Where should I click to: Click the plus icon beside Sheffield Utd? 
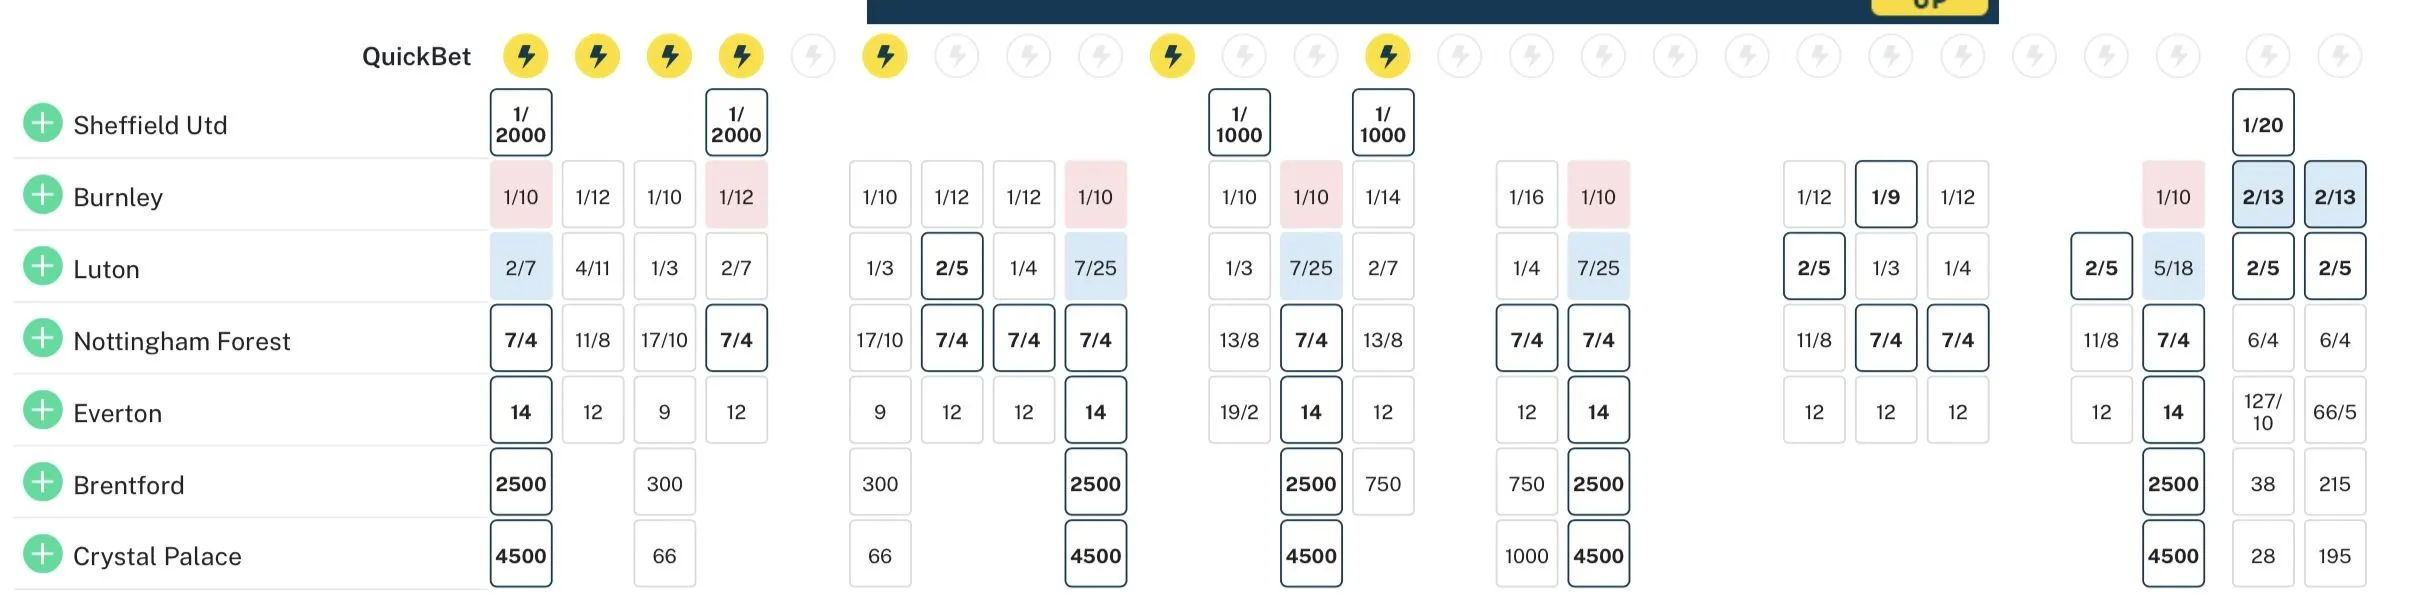42,123
